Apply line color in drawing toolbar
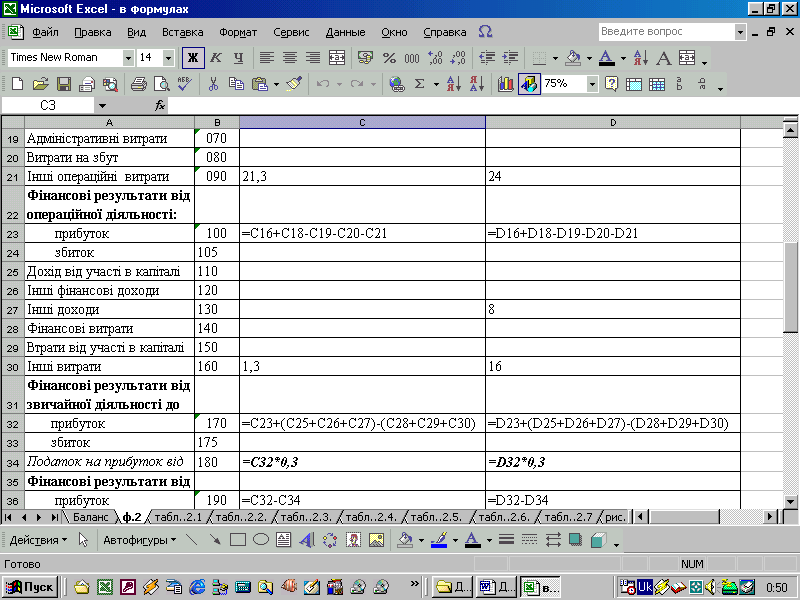This screenshot has width=800, height=600. click(x=439, y=540)
